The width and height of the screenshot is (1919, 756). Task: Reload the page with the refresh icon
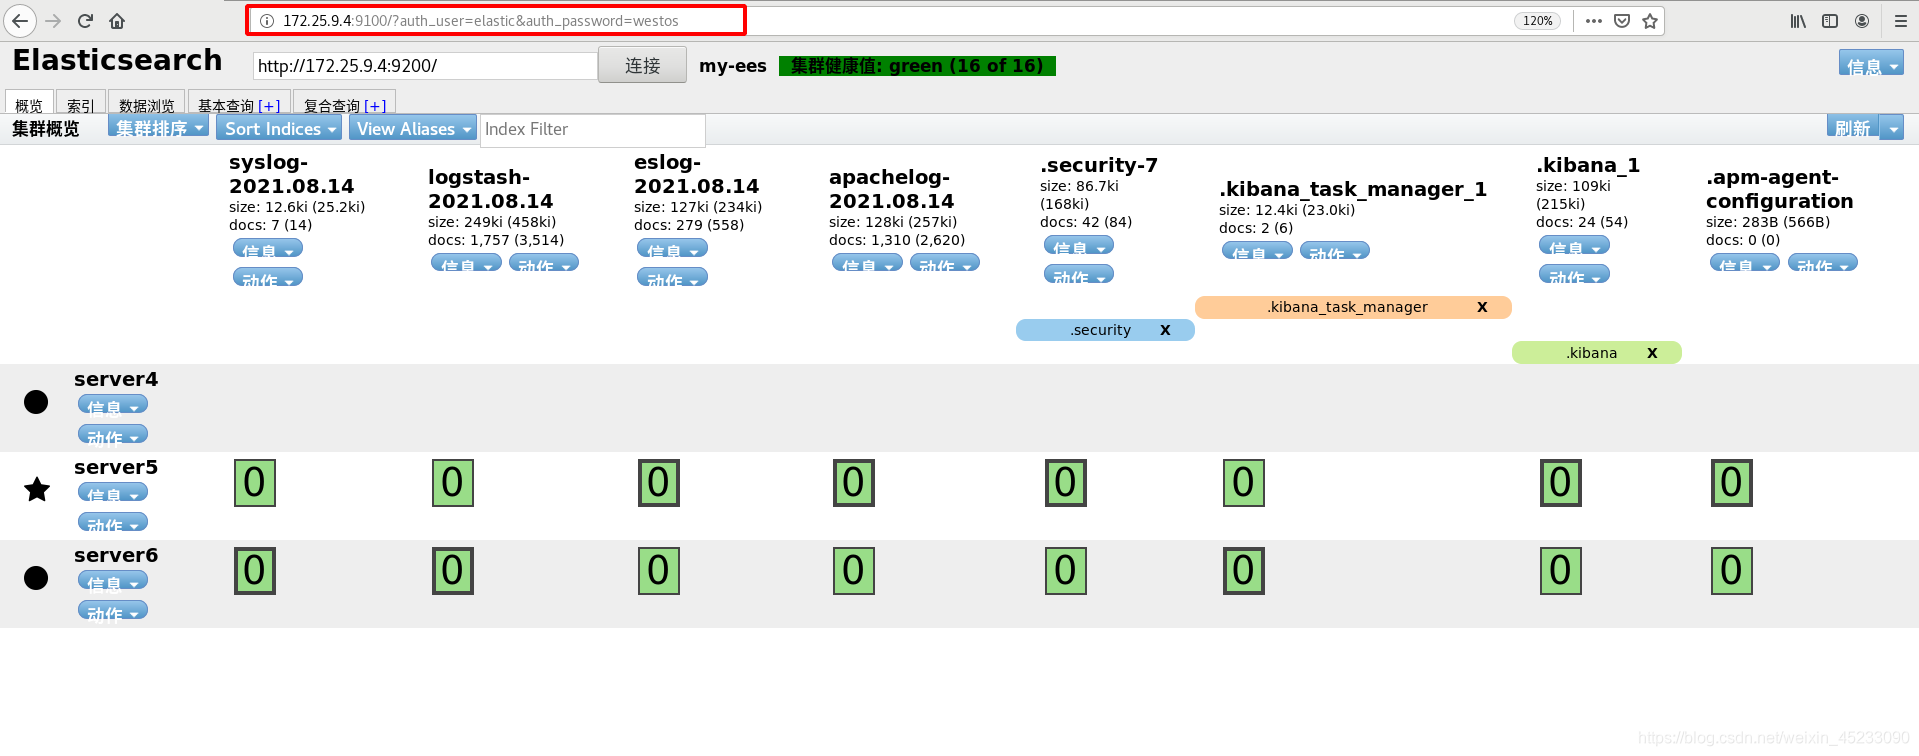(85, 21)
